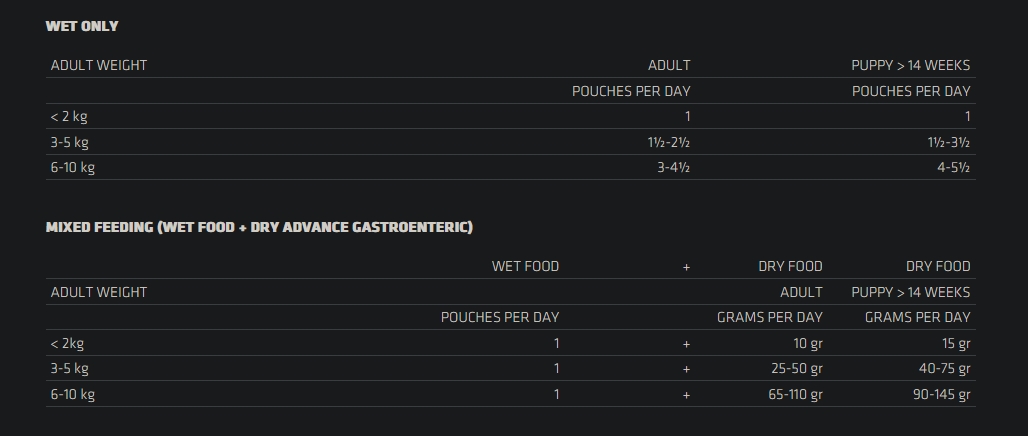Click the 4-5½ puppy pouches value
The image size is (1028, 436).
953,167
